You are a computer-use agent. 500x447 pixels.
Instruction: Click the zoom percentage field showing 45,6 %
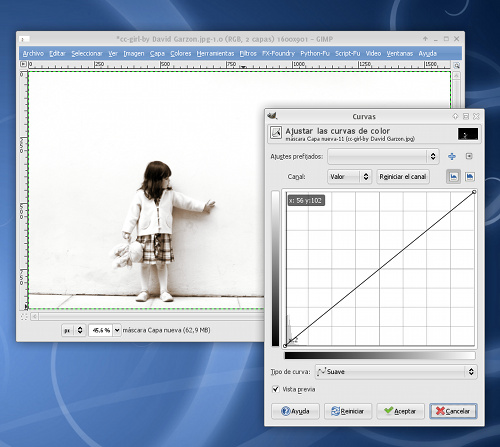point(101,330)
